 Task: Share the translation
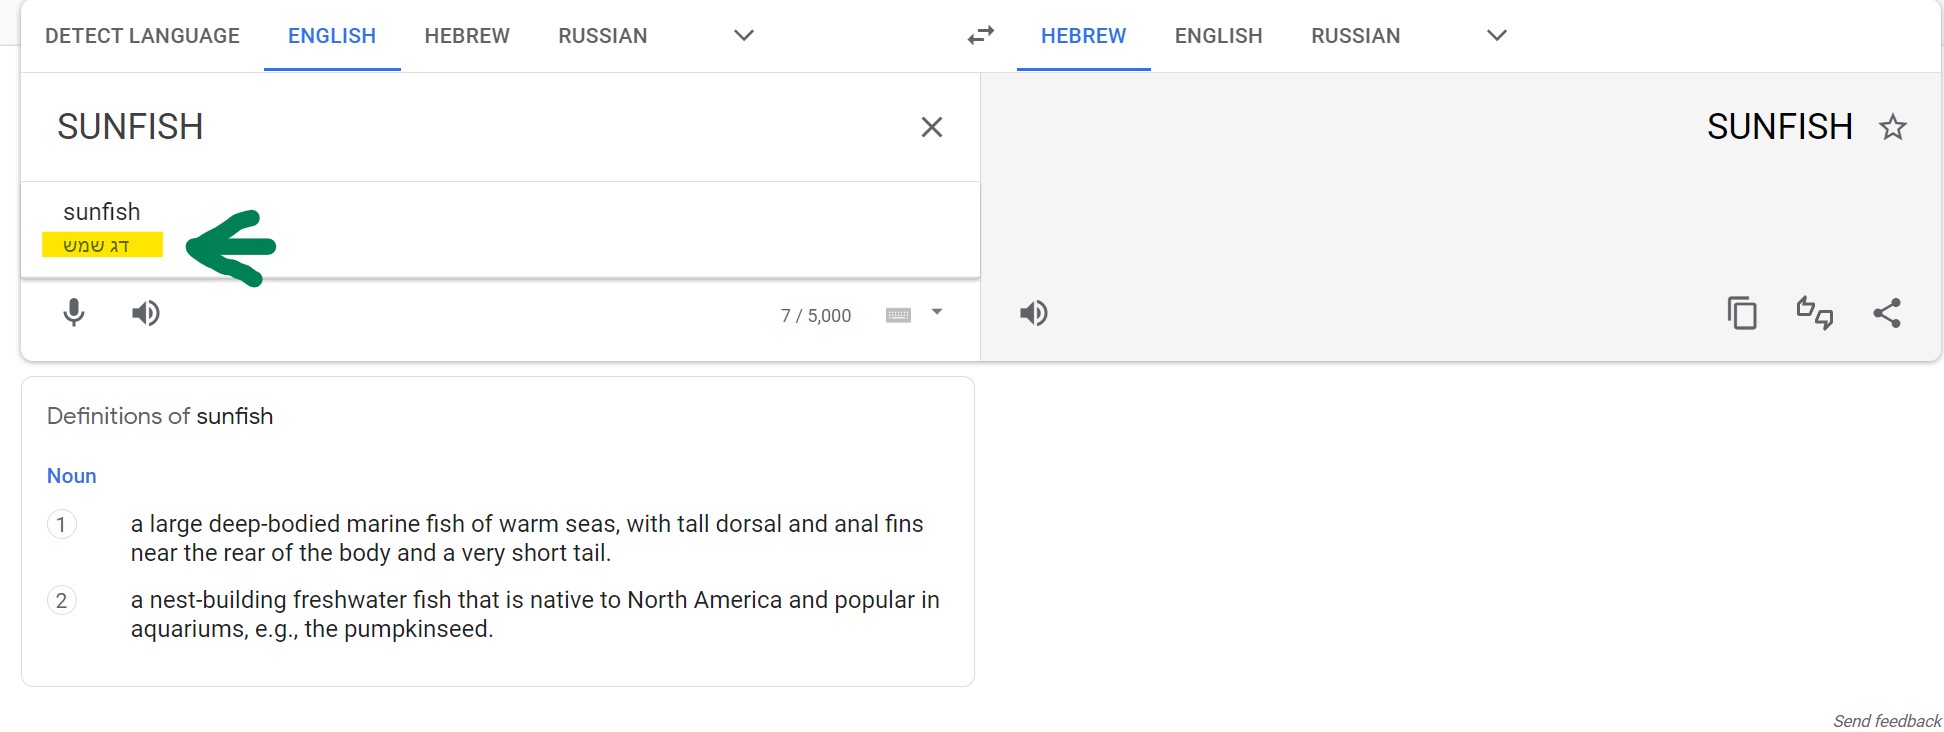point(1887,313)
